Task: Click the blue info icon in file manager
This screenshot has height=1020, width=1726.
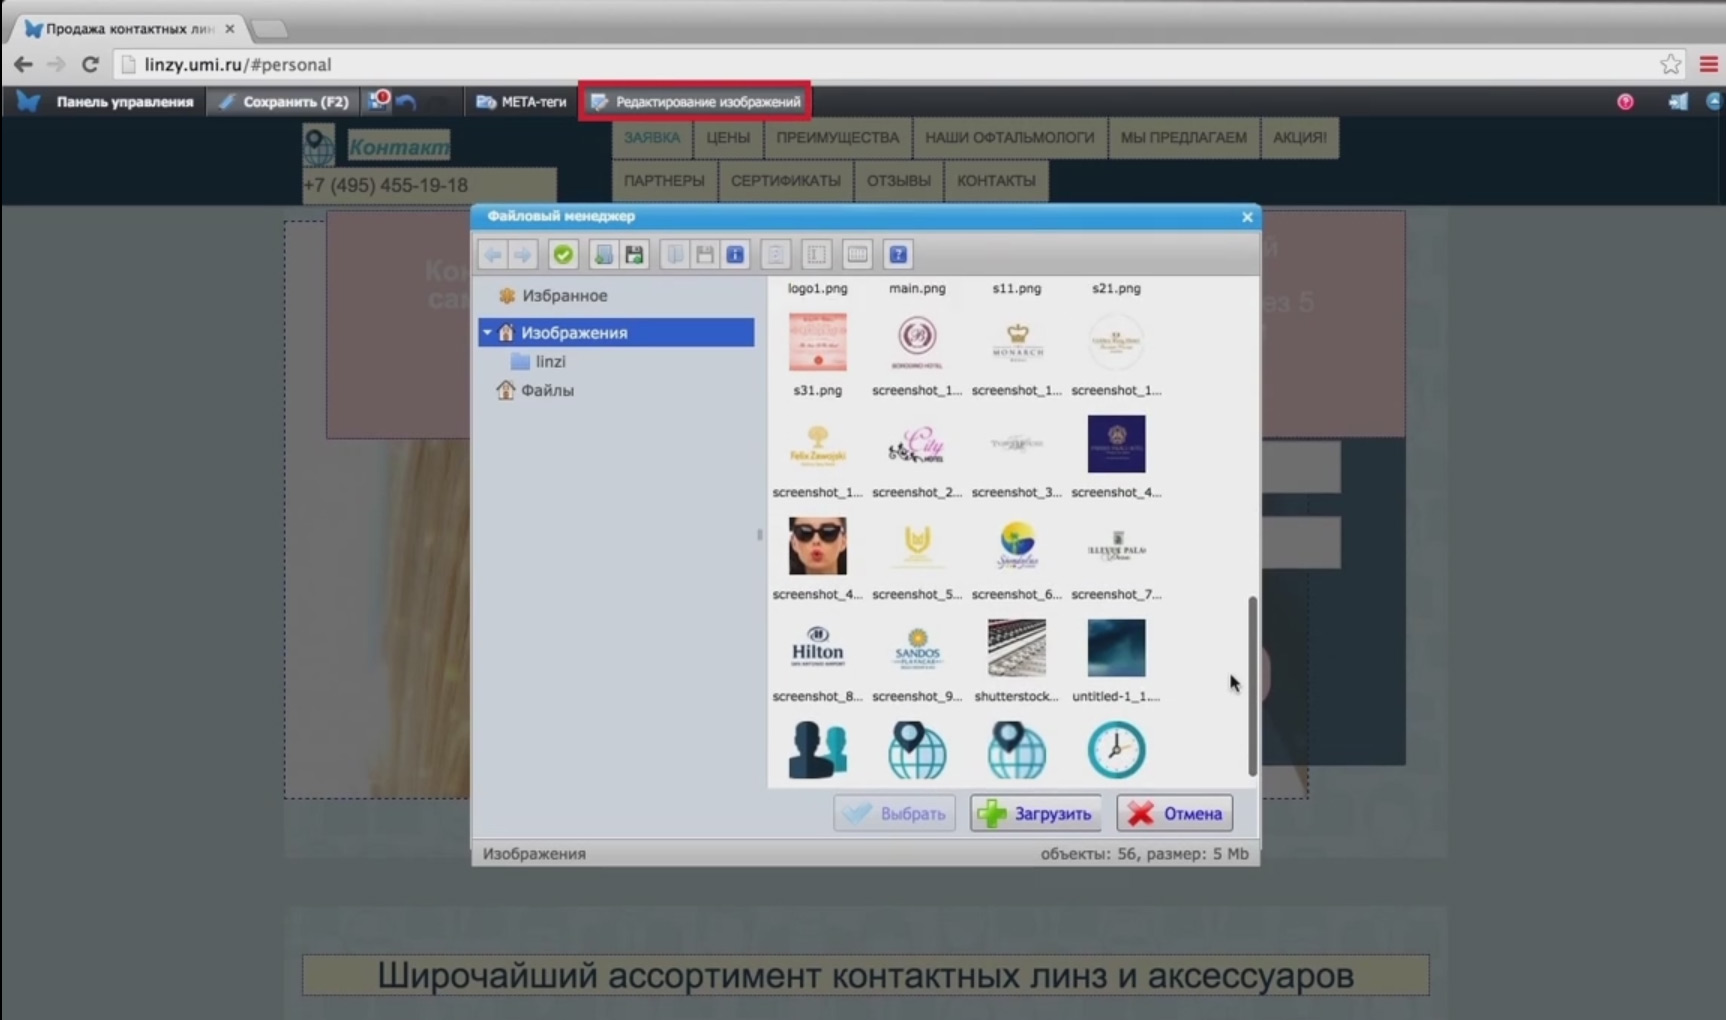Action: tap(735, 255)
